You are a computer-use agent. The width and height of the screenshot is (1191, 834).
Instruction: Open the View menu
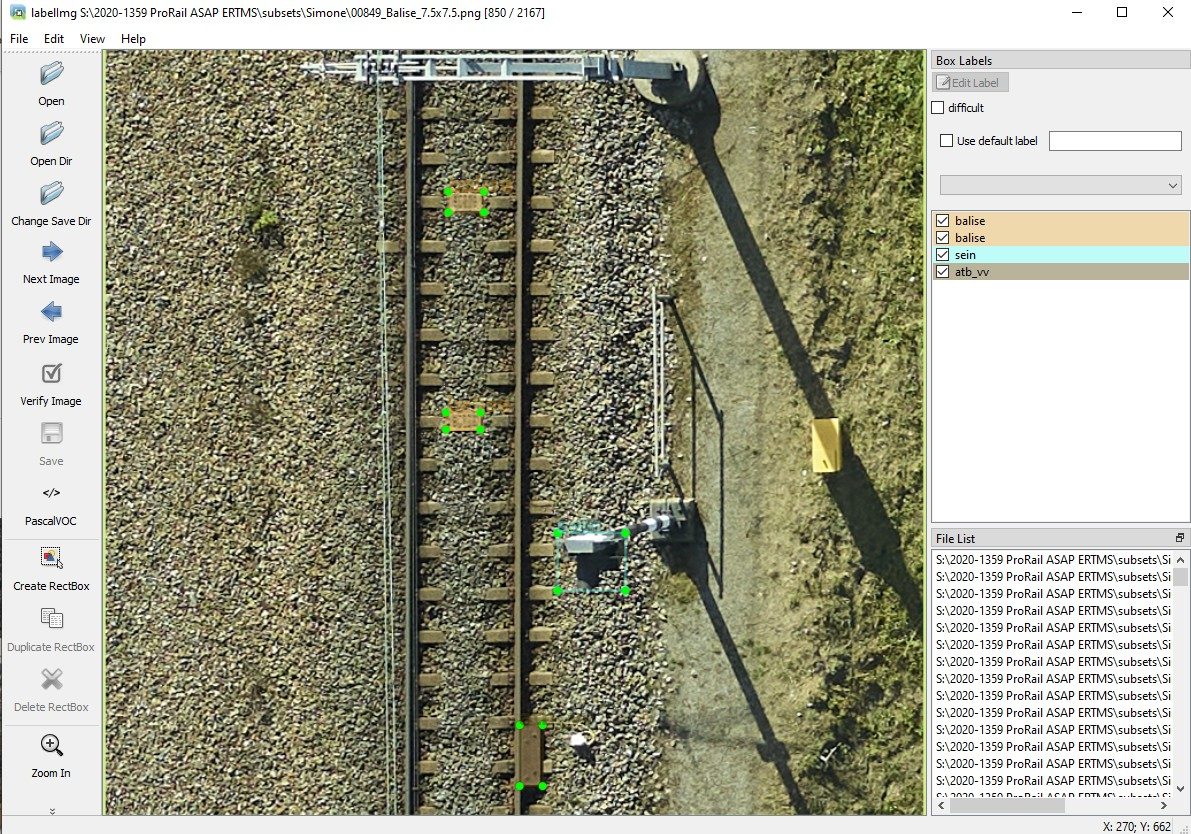point(92,38)
